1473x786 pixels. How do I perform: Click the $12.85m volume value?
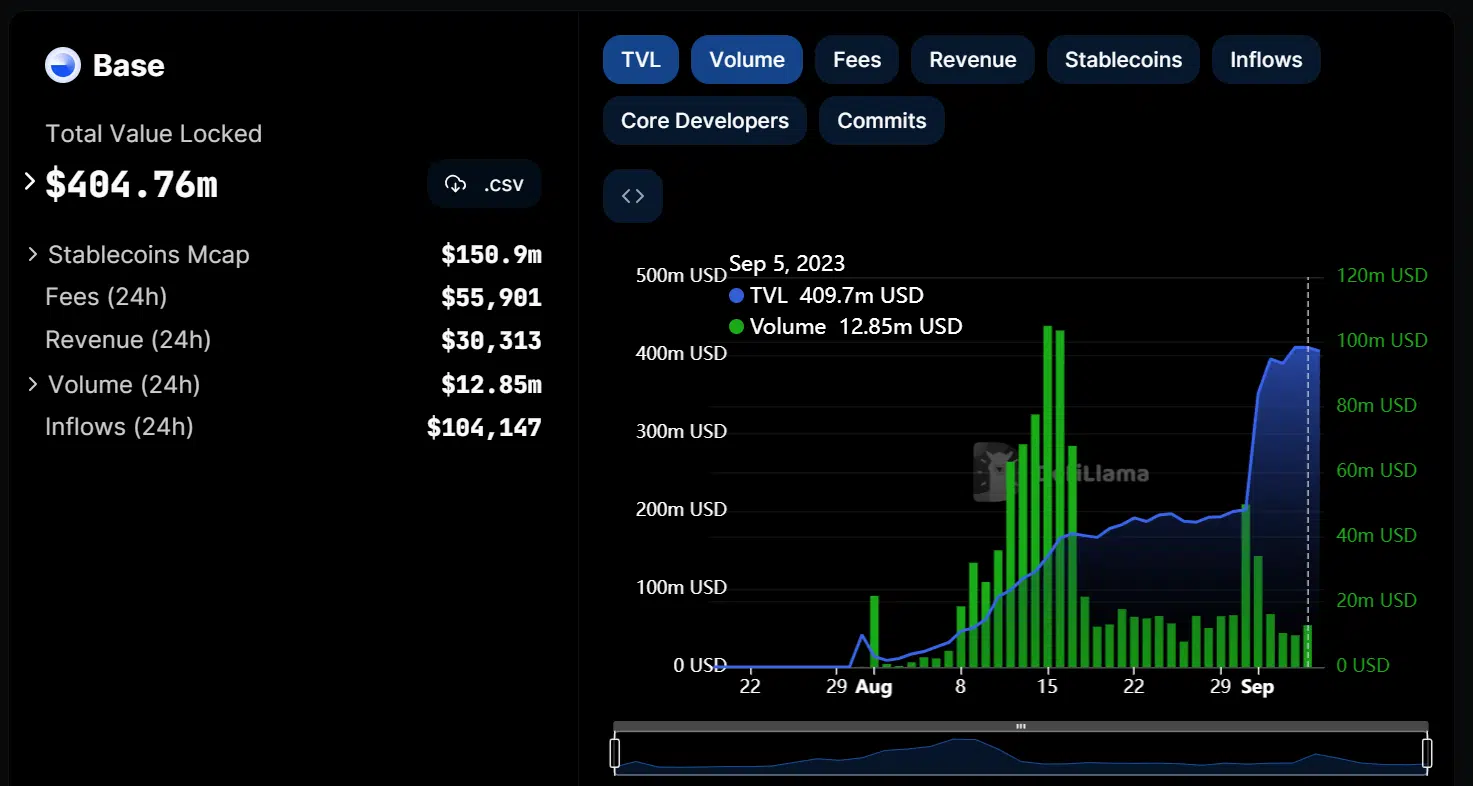point(491,385)
